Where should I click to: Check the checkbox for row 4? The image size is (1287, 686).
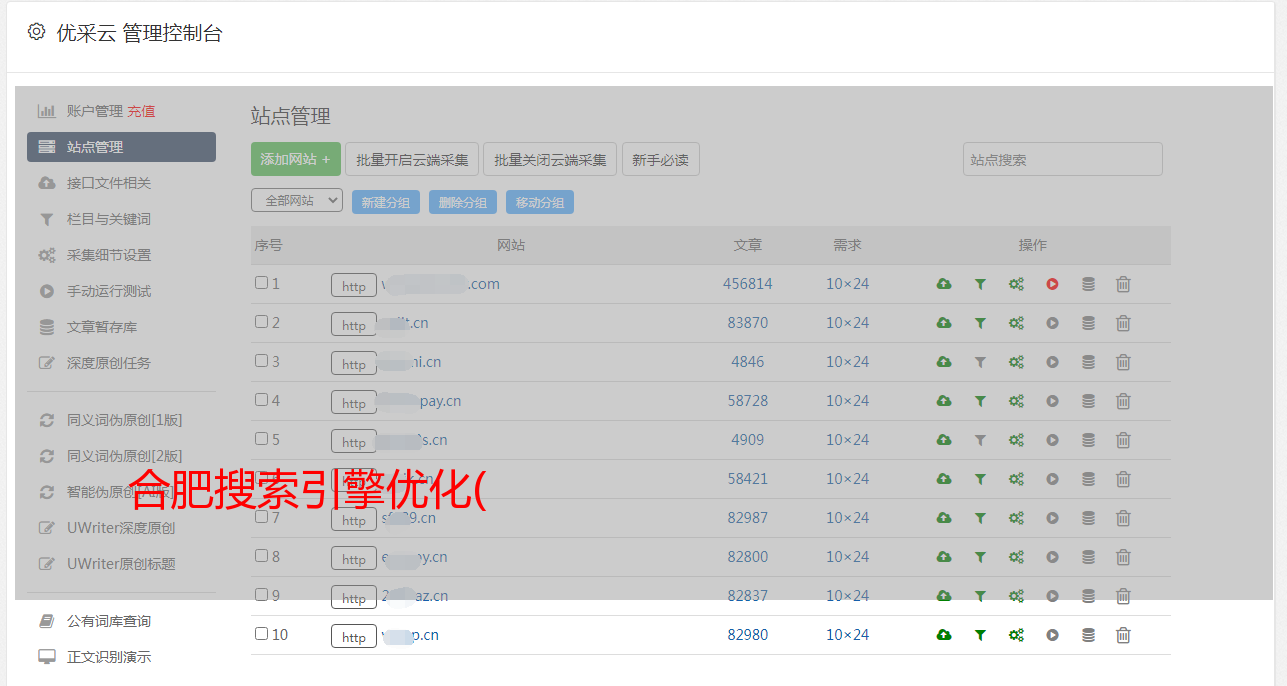click(261, 400)
